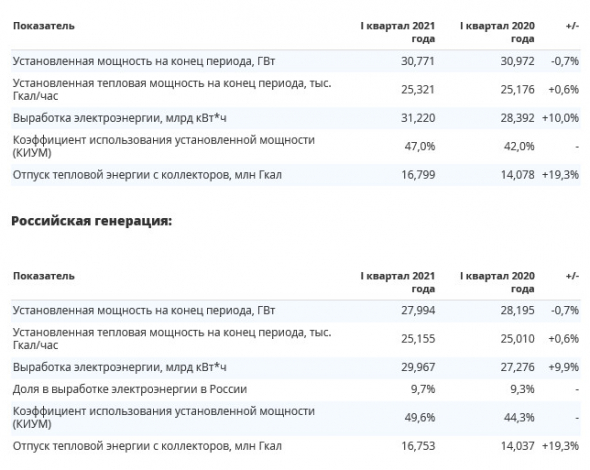Select the -0,7% change in first table
The image size is (590, 470).
[565, 61]
